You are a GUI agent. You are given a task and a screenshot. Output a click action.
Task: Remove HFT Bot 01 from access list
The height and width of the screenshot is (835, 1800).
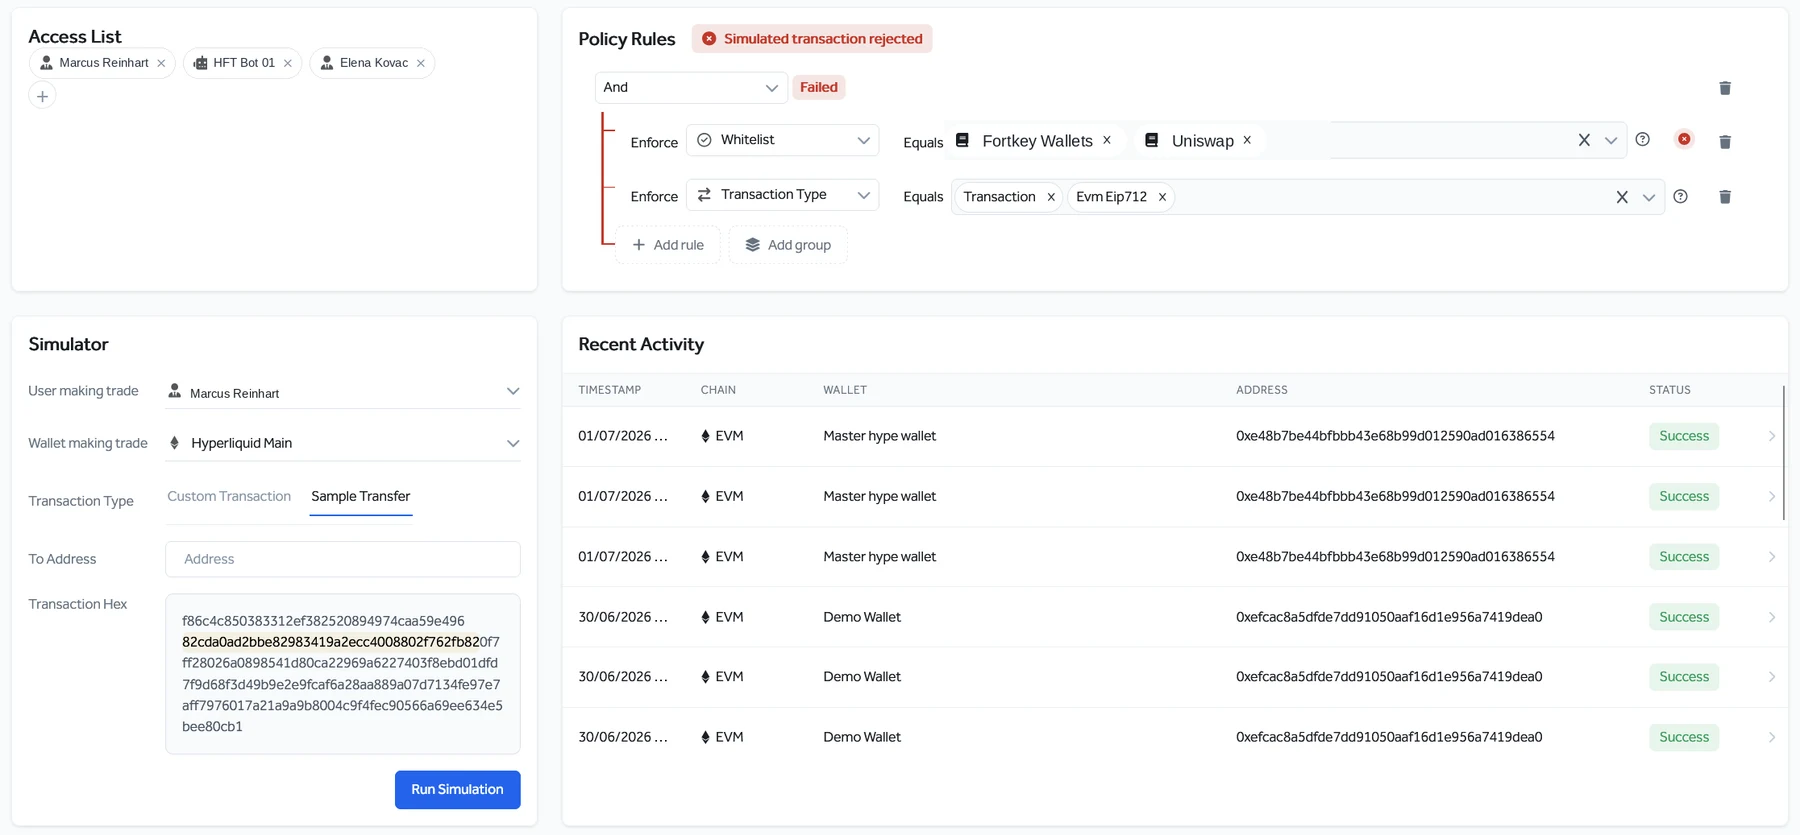click(288, 63)
